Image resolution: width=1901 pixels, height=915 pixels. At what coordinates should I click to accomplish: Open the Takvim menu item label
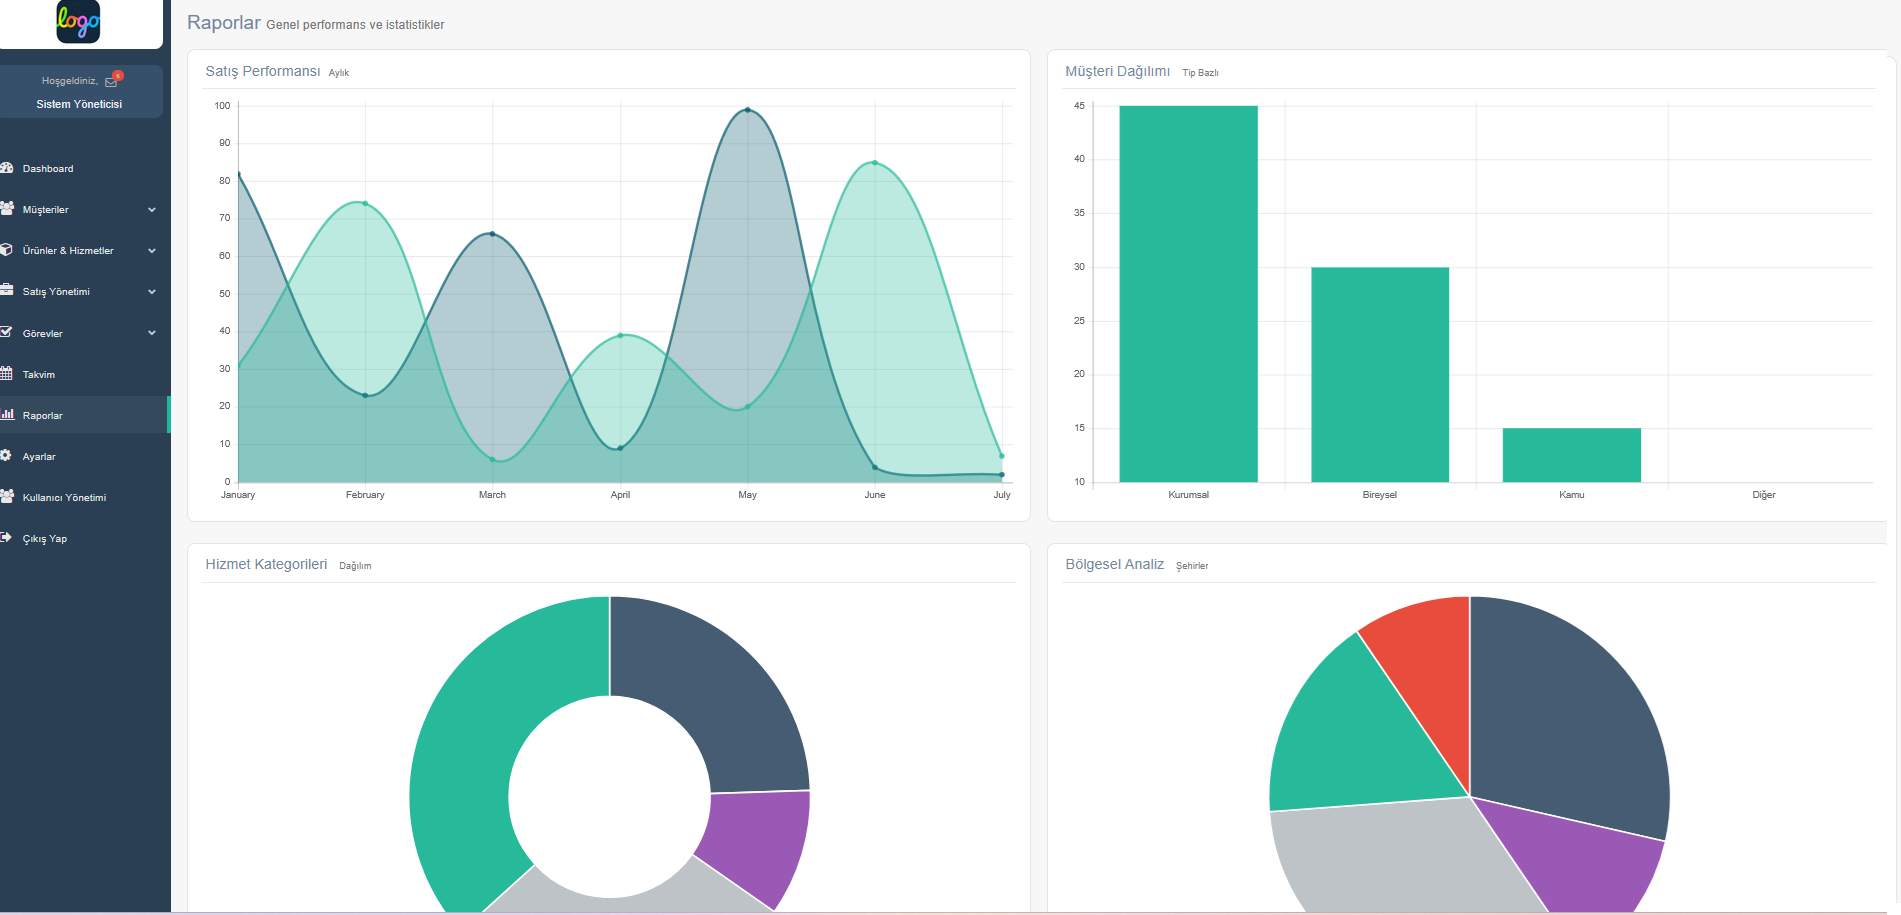click(39, 375)
